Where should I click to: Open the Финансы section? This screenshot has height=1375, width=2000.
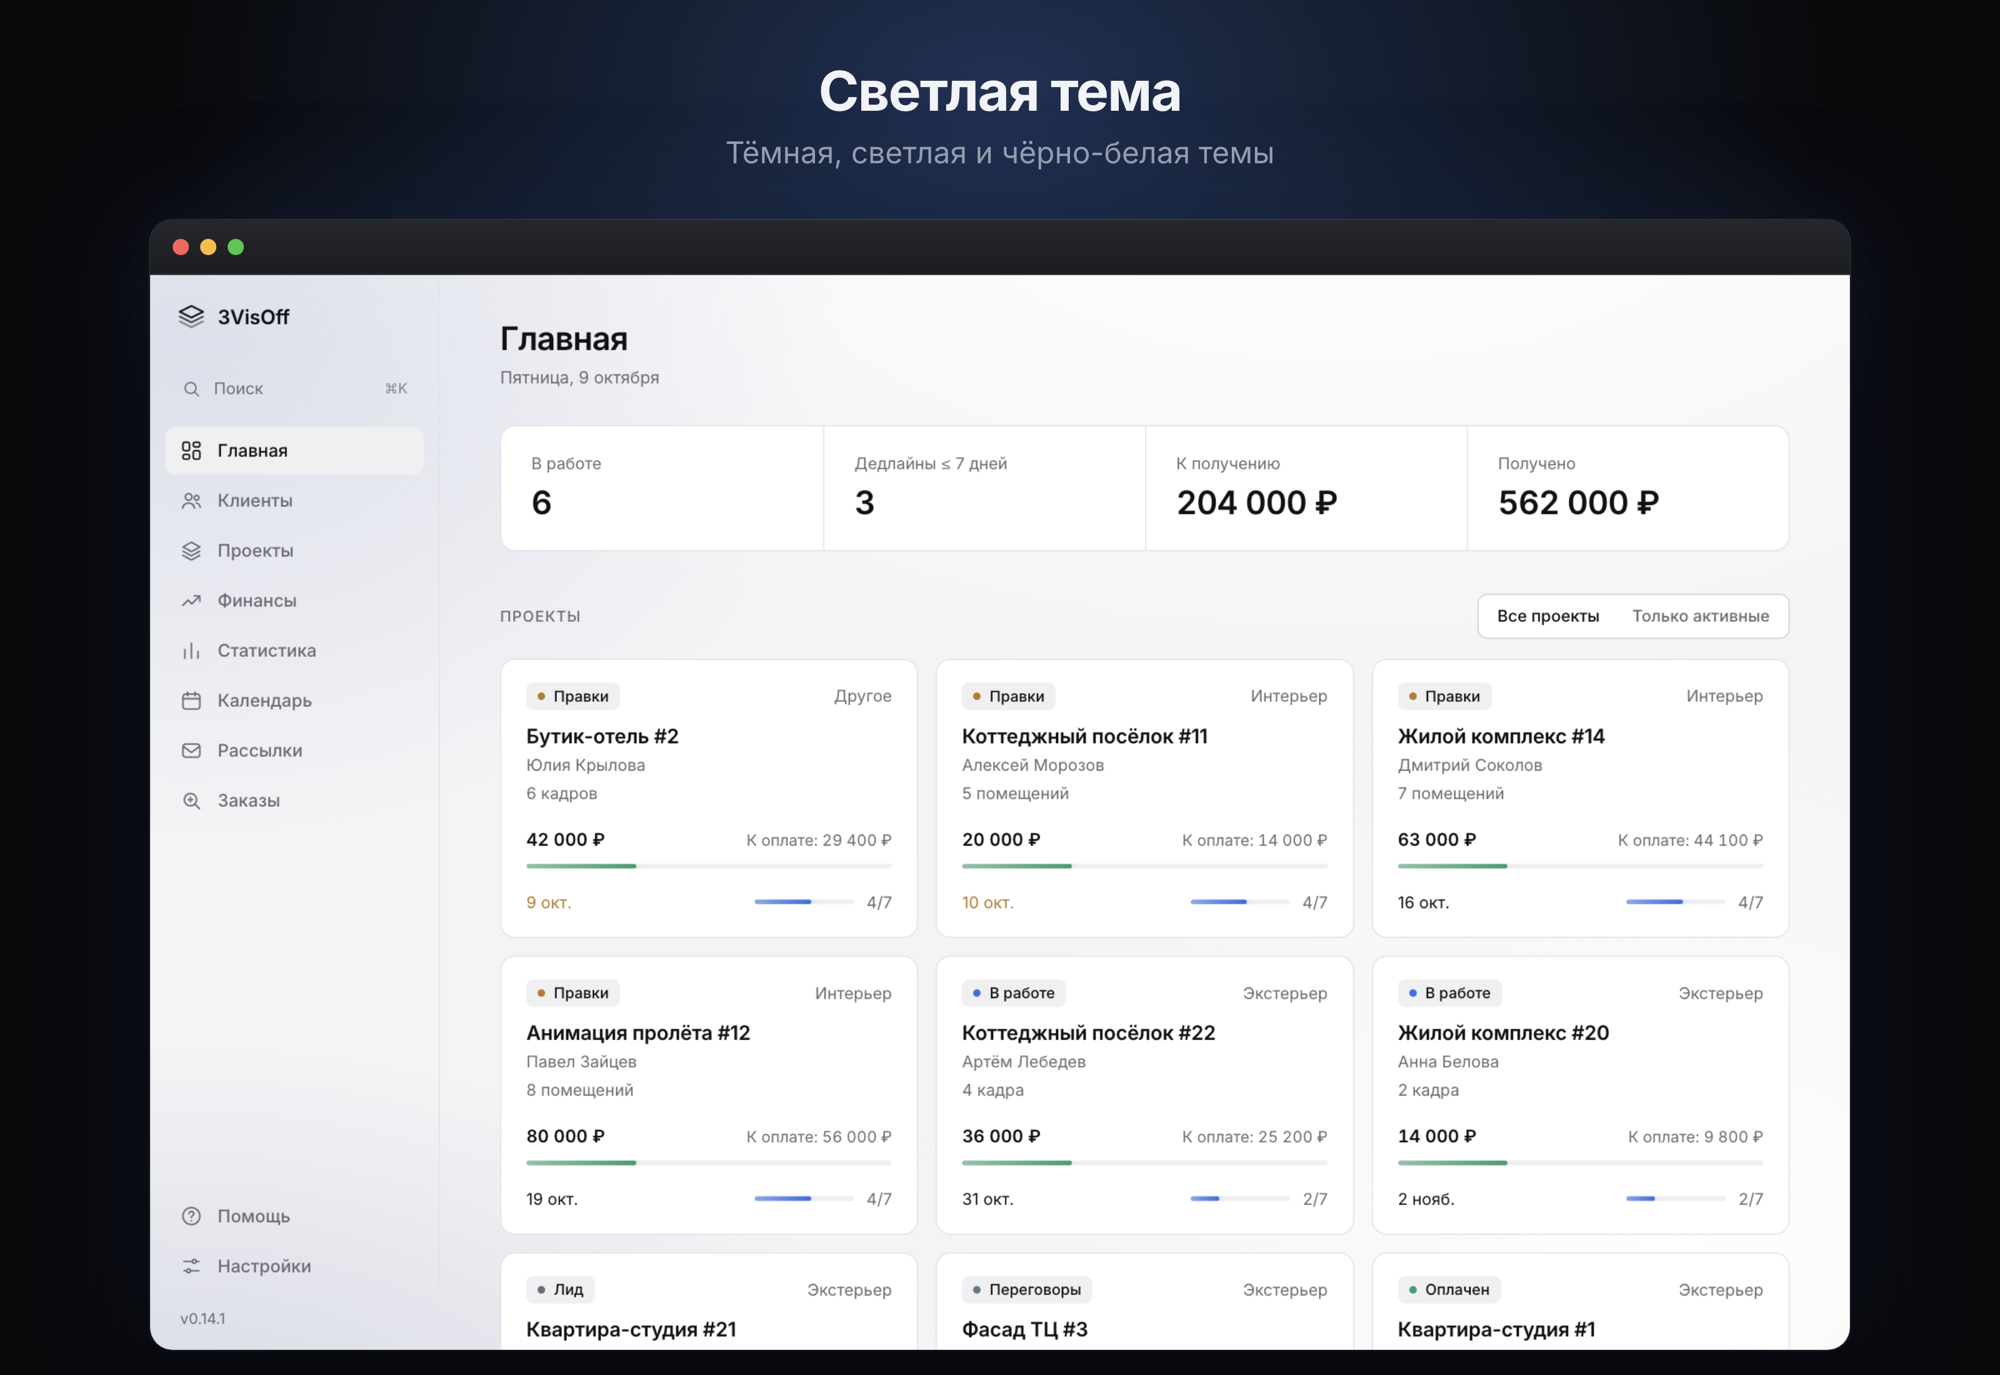point(294,601)
